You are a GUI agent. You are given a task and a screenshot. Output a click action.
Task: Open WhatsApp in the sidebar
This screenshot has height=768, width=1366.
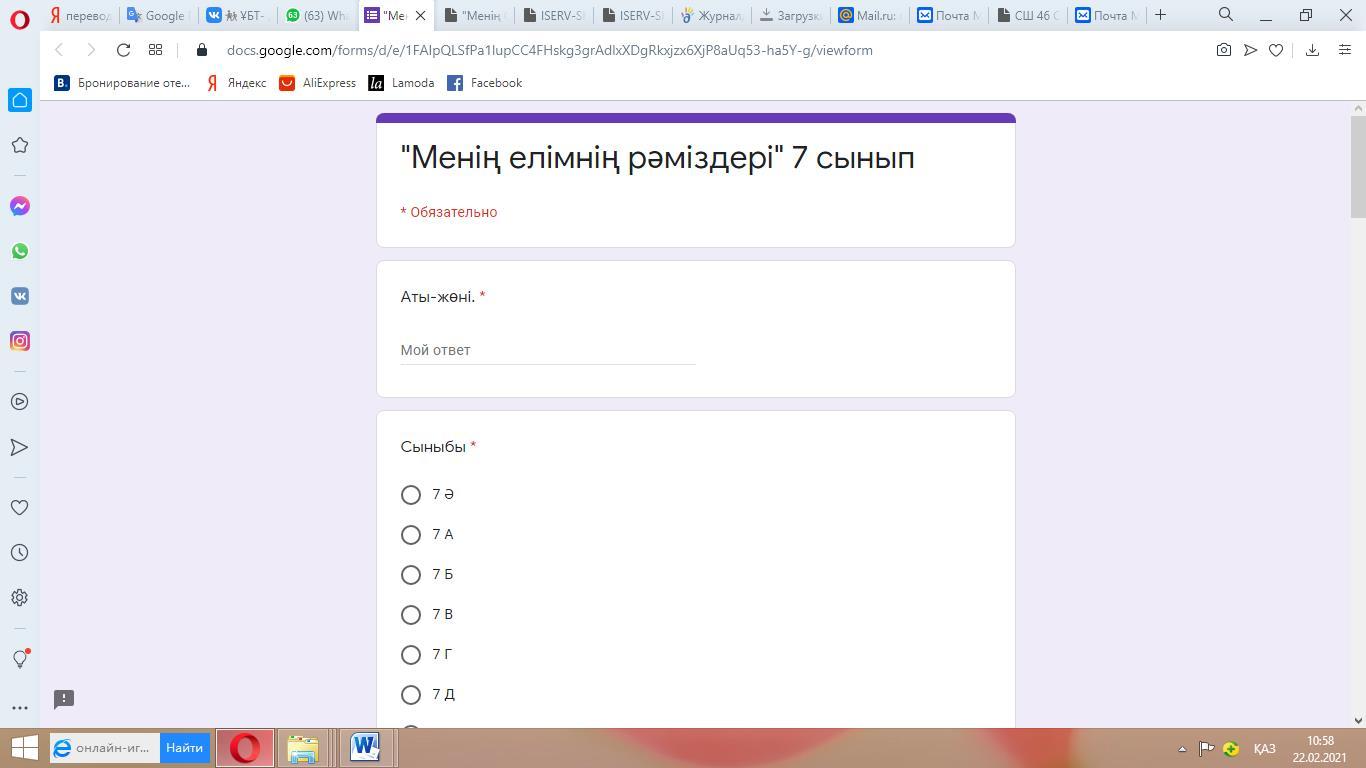(19, 251)
